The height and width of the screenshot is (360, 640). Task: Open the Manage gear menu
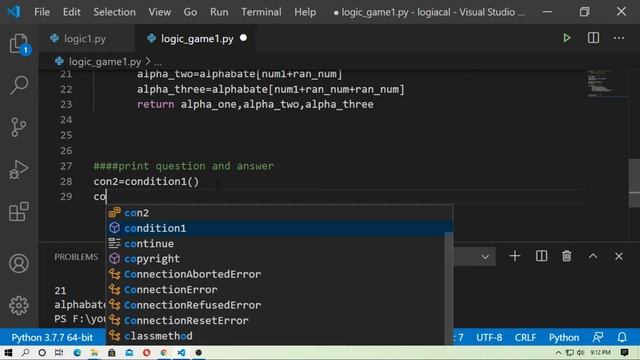point(19,305)
